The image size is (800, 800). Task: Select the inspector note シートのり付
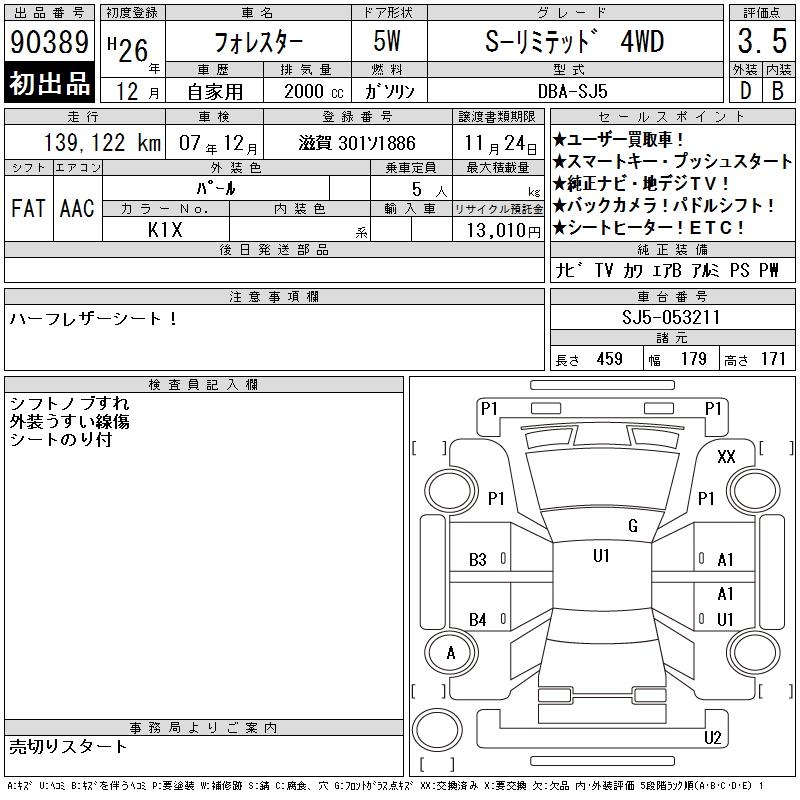coord(61,439)
